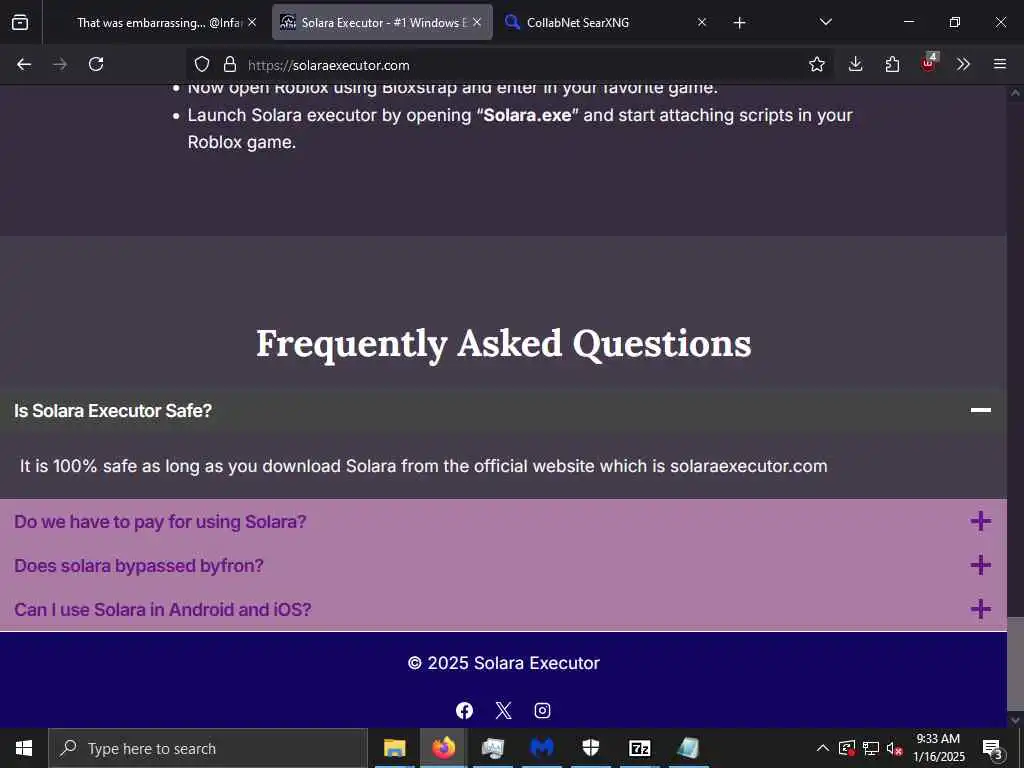Viewport: 1024px width, 768px height.
Task: Click the network status tray icon
Action: click(871, 748)
